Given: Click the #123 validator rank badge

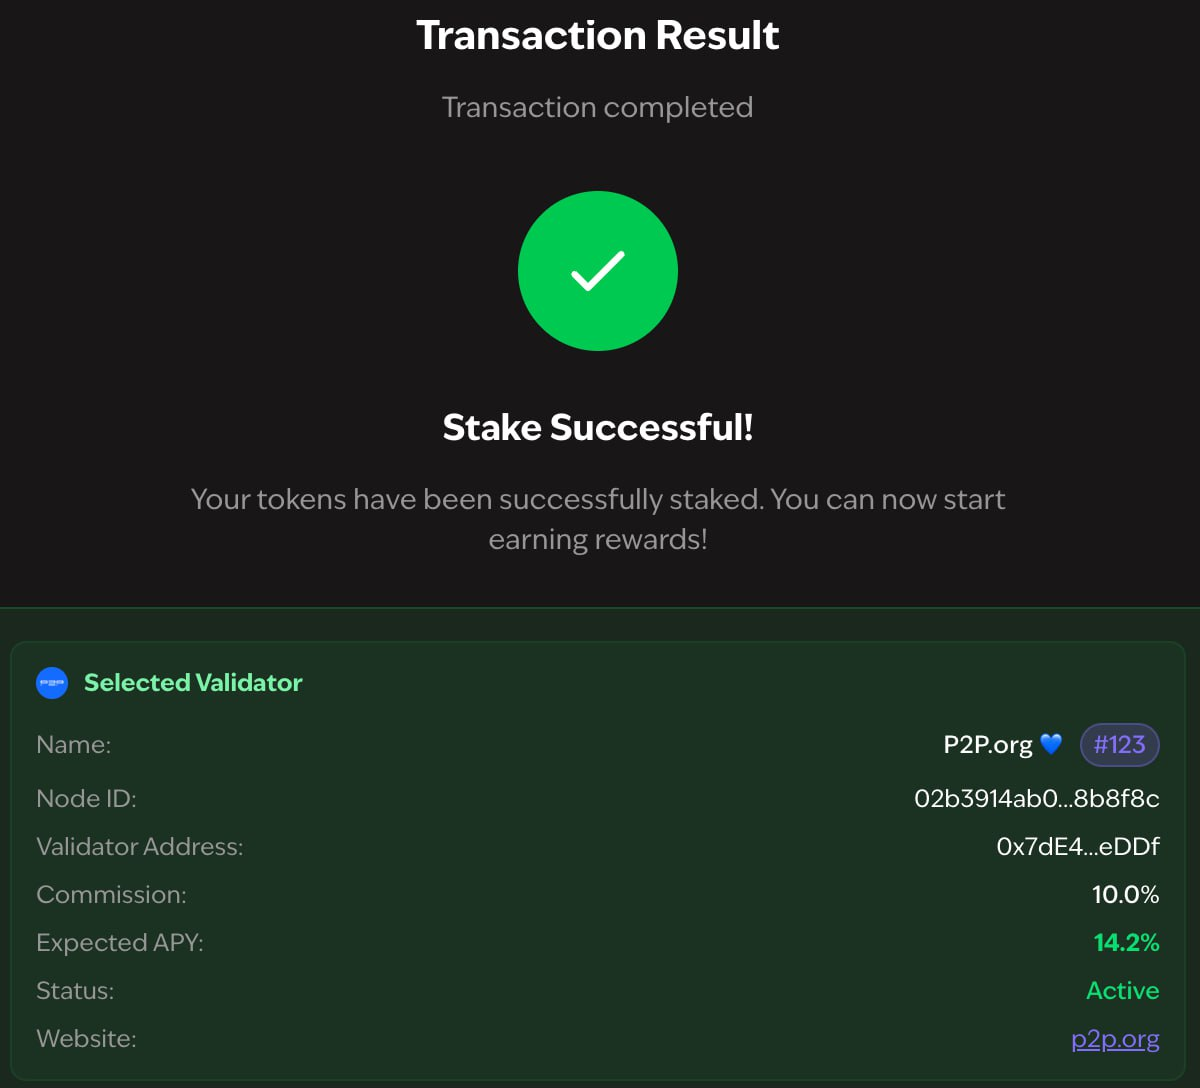Looking at the screenshot, I should [x=1119, y=745].
